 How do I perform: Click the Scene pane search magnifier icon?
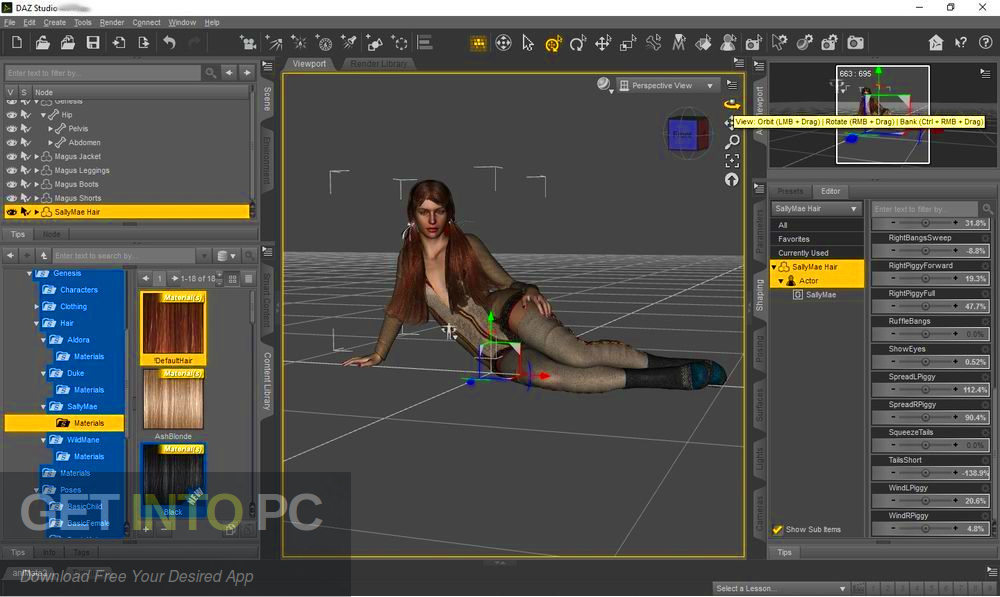pos(210,73)
